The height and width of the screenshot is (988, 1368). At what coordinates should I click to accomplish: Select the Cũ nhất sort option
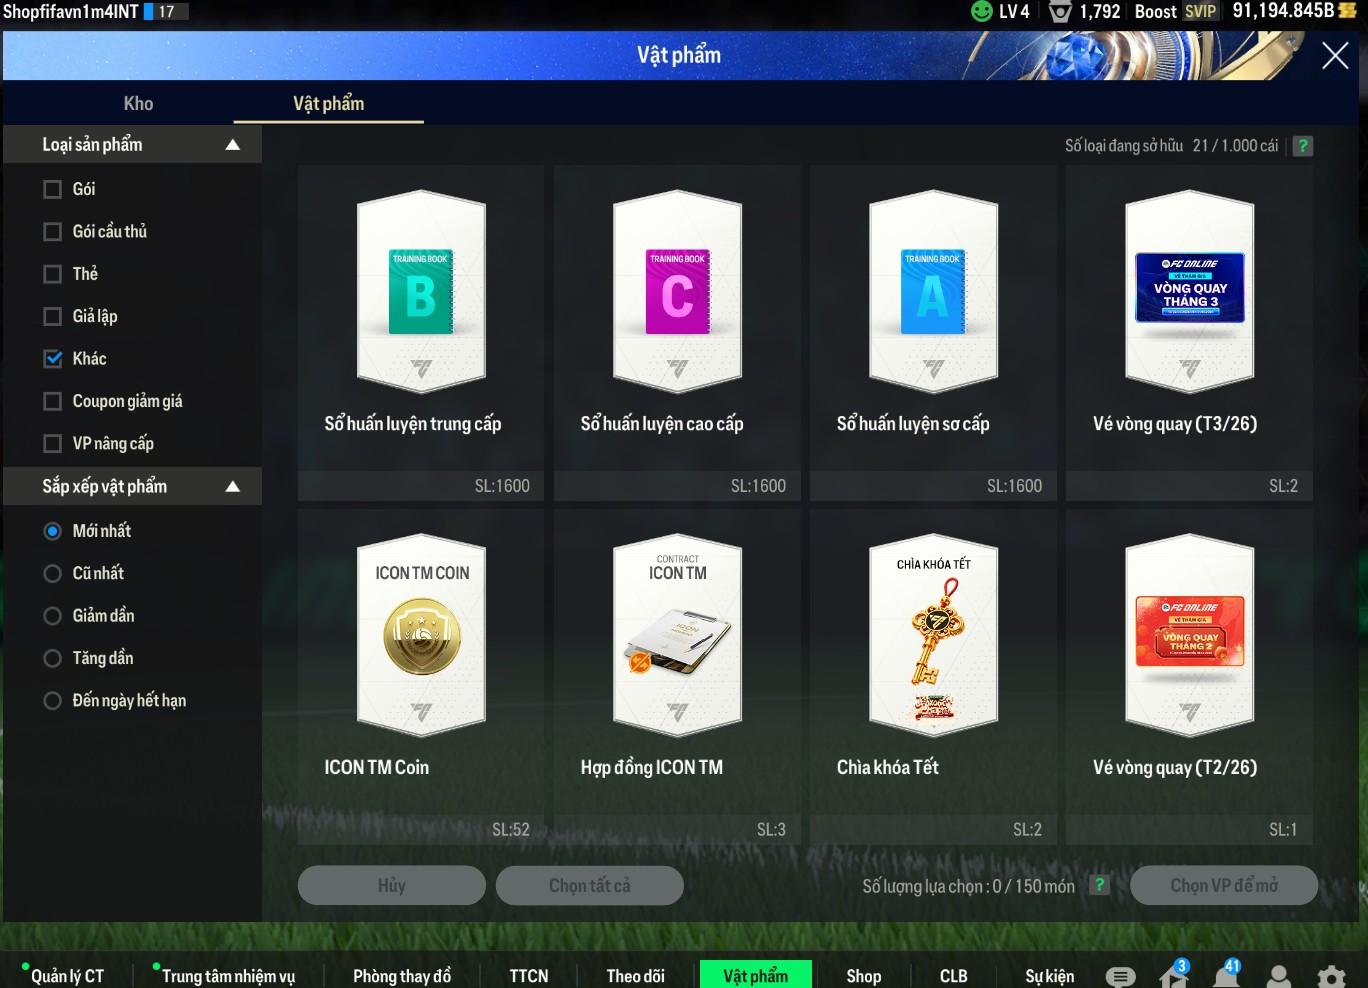53,574
